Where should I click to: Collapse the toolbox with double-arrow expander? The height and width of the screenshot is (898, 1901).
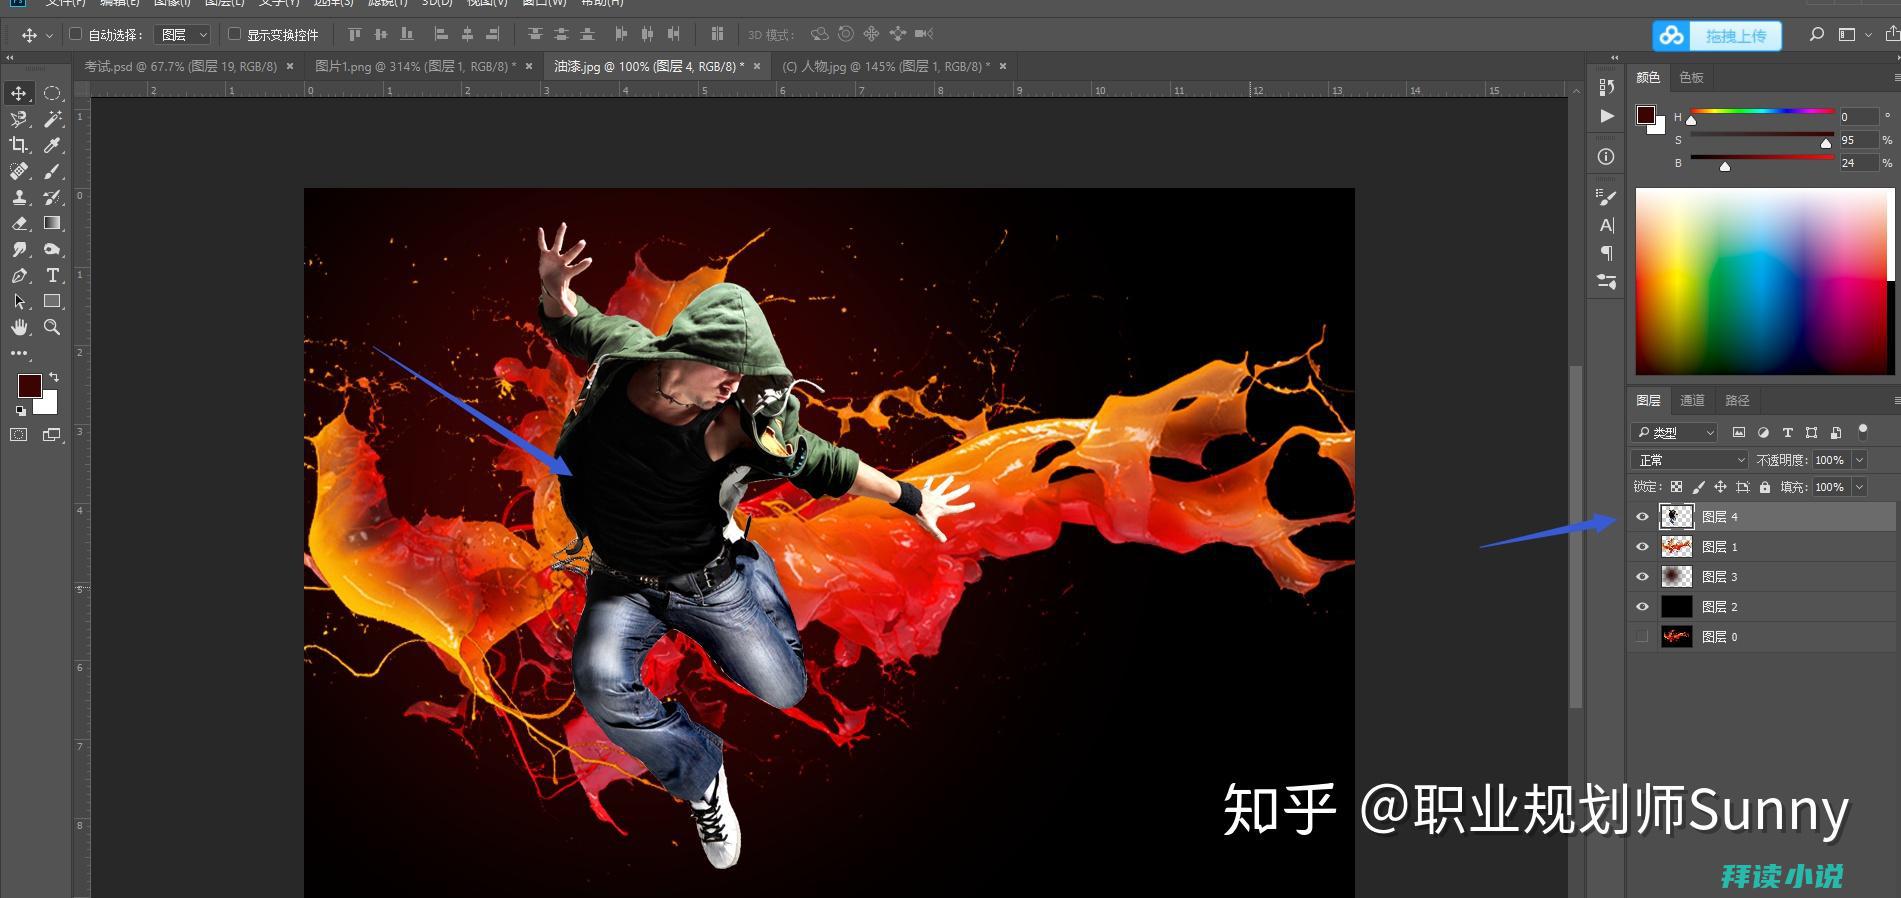9,58
